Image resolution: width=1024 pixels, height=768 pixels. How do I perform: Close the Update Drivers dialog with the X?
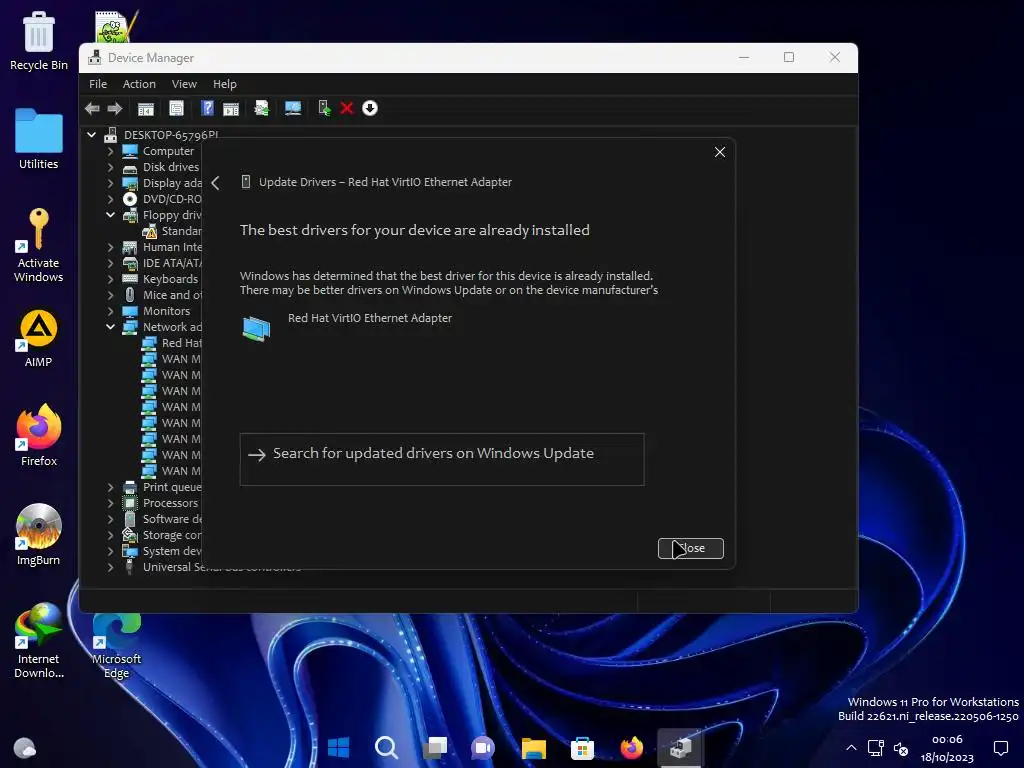720,152
